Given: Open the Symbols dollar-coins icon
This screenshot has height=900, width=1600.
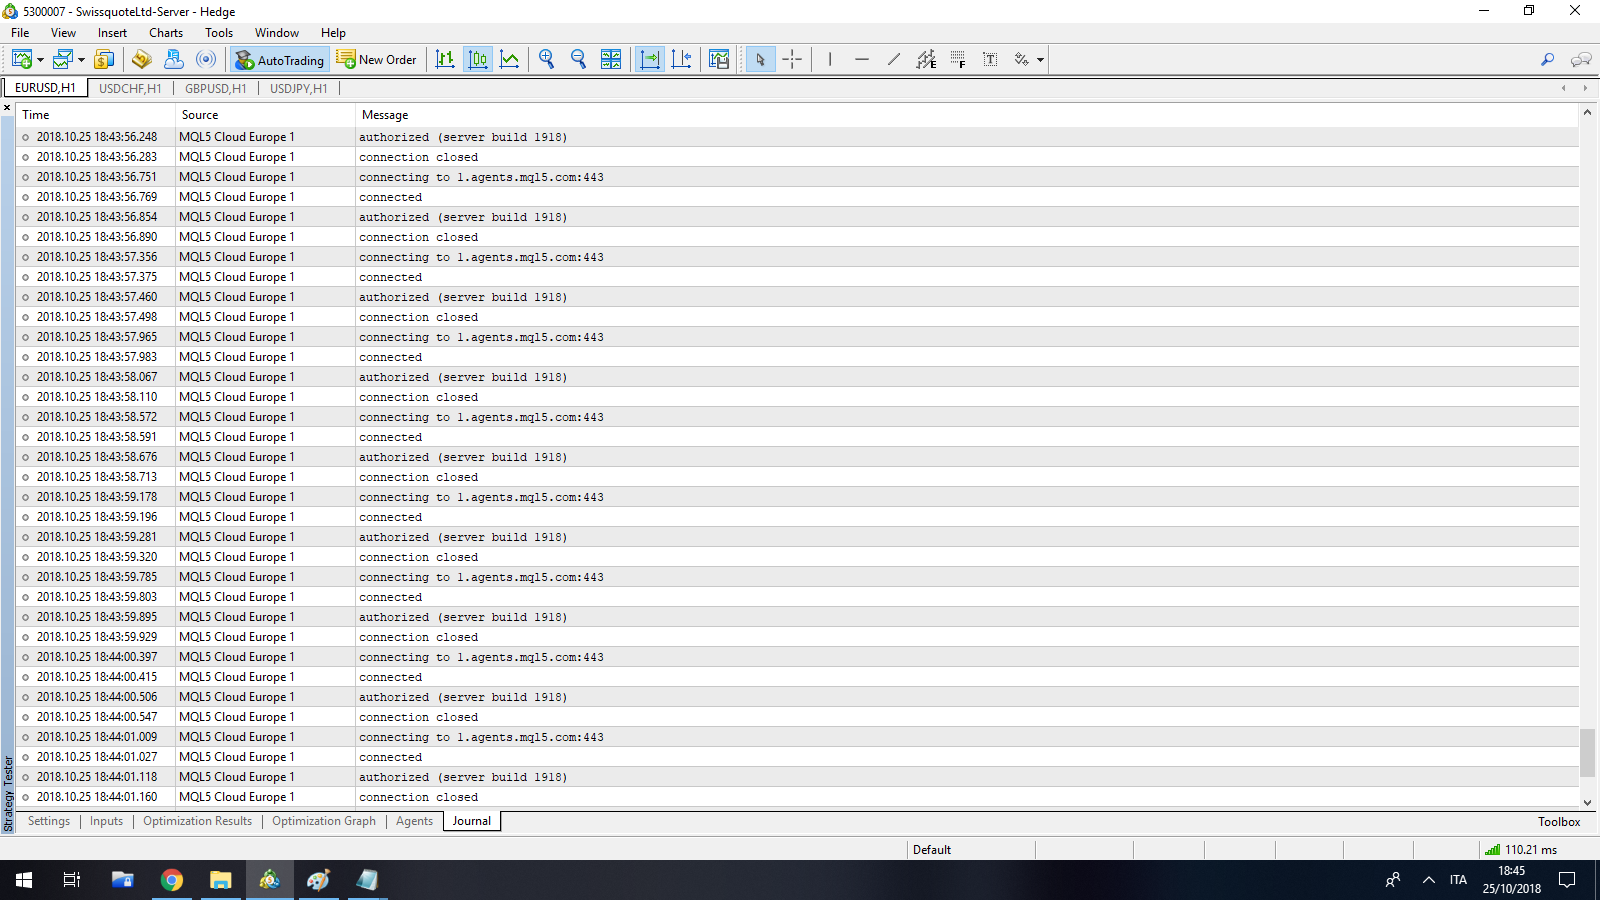Looking at the screenshot, I should point(104,60).
